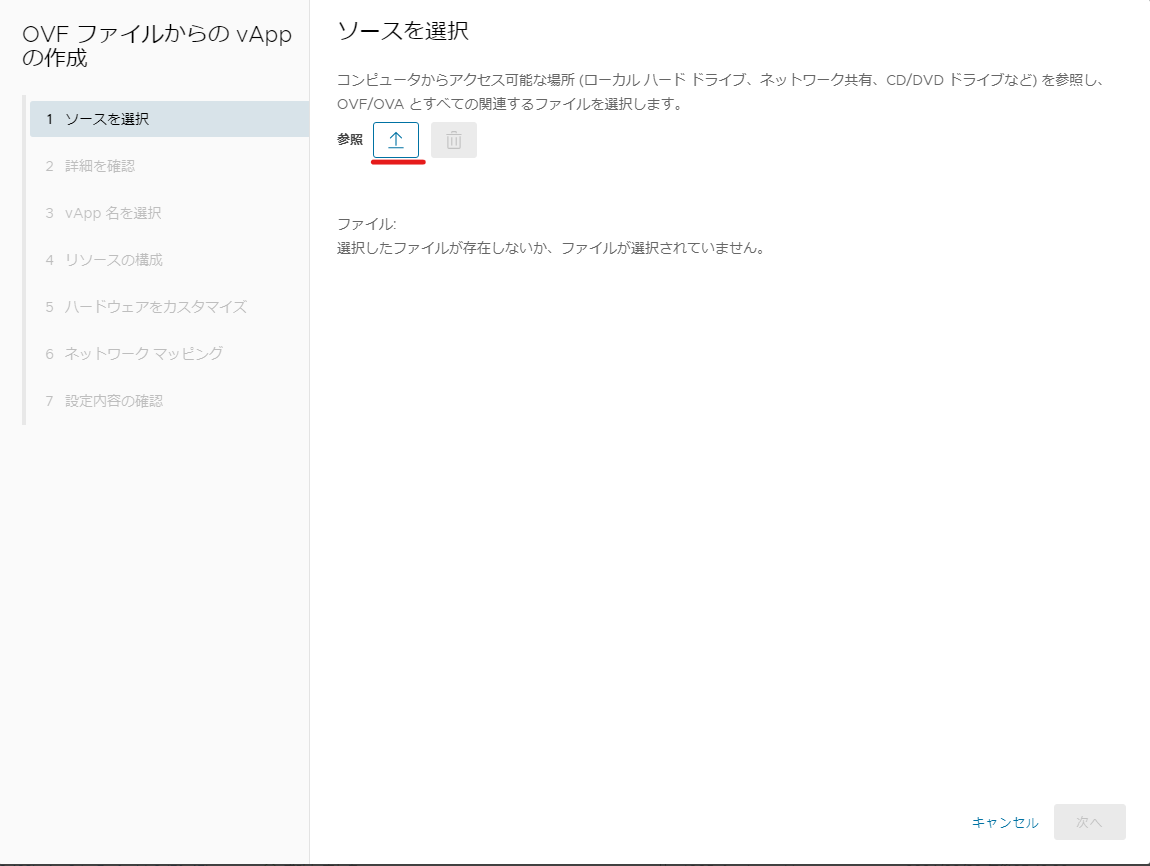This screenshot has width=1150, height=866.
Task: Click the OVF/OVA source description paragraph
Action: pyautogui.click(x=721, y=92)
